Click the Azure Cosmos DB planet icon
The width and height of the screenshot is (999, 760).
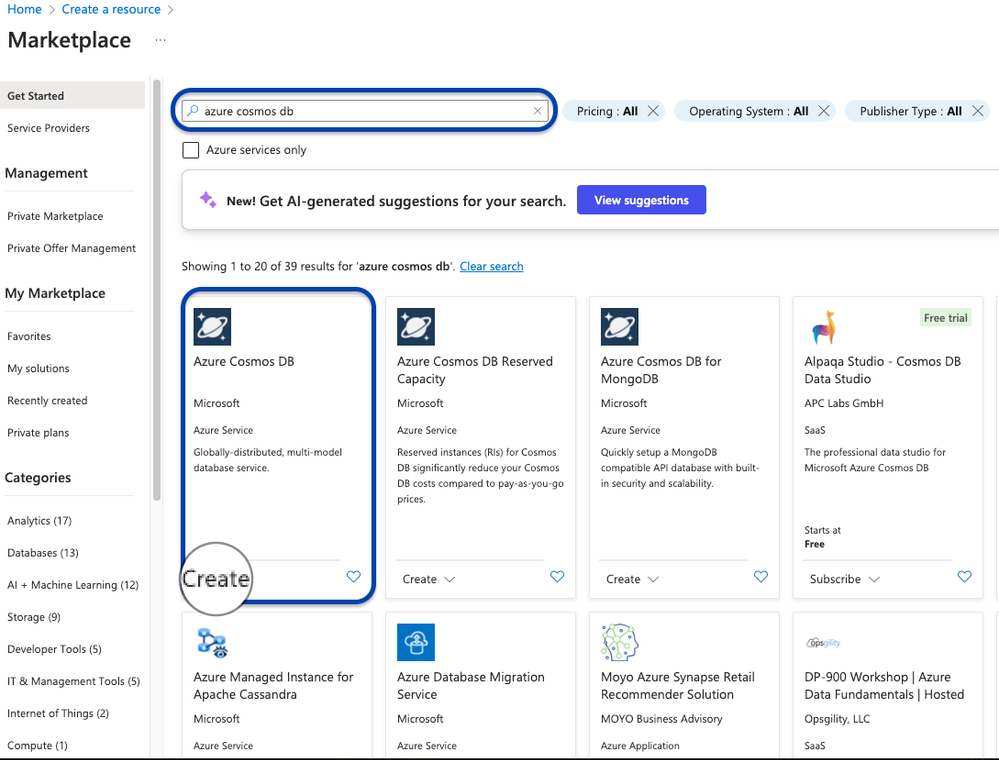click(212, 327)
